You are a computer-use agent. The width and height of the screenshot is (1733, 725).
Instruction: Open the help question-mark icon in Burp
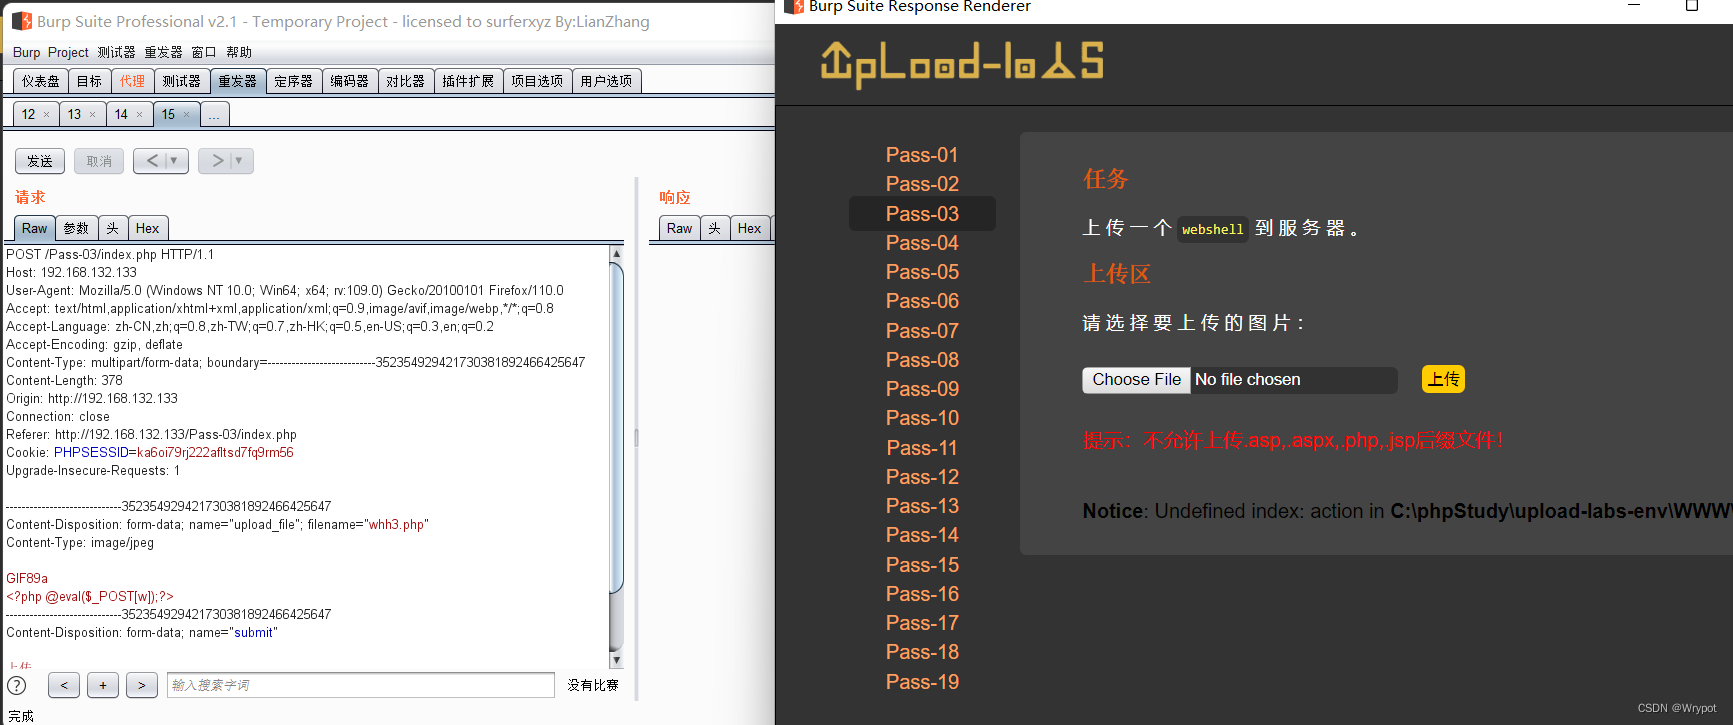pyautogui.click(x=17, y=686)
